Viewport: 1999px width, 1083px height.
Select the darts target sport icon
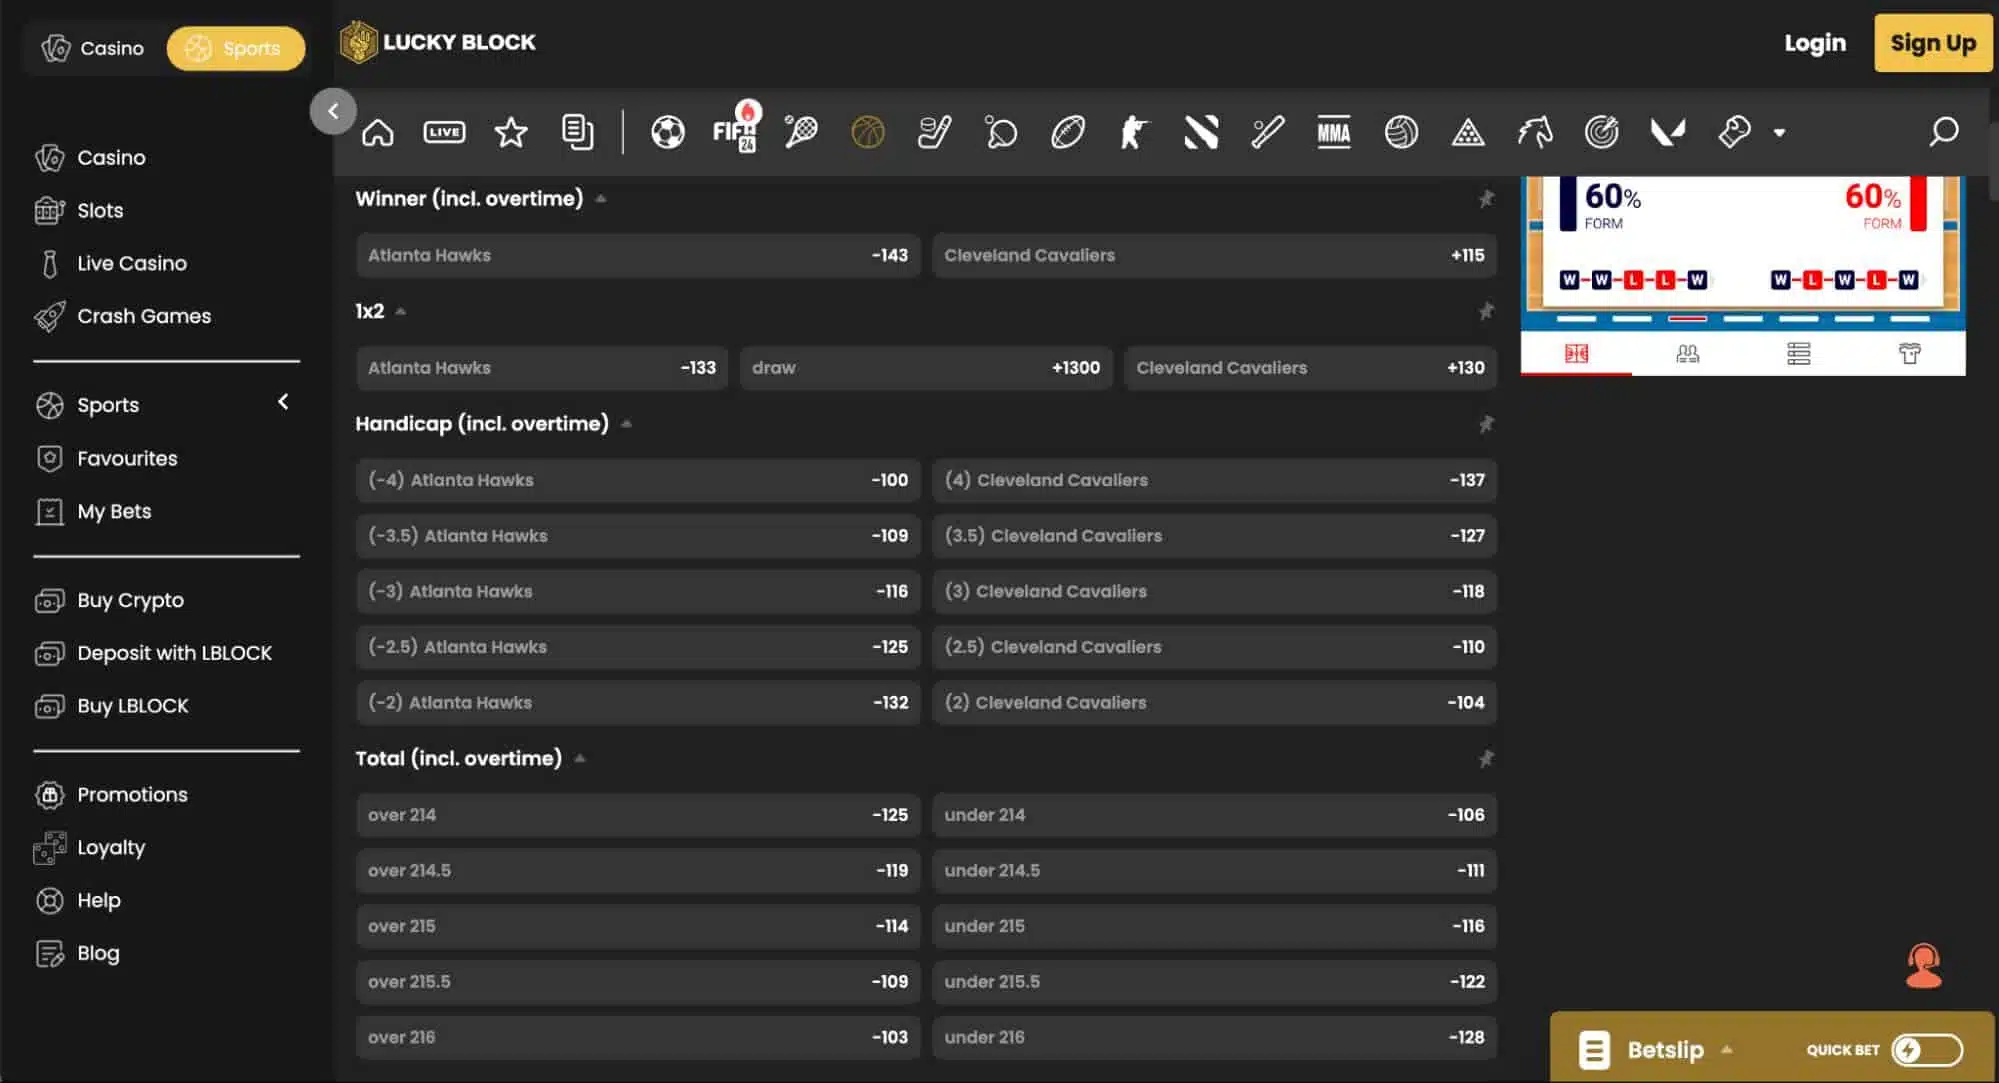[1601, 132]
